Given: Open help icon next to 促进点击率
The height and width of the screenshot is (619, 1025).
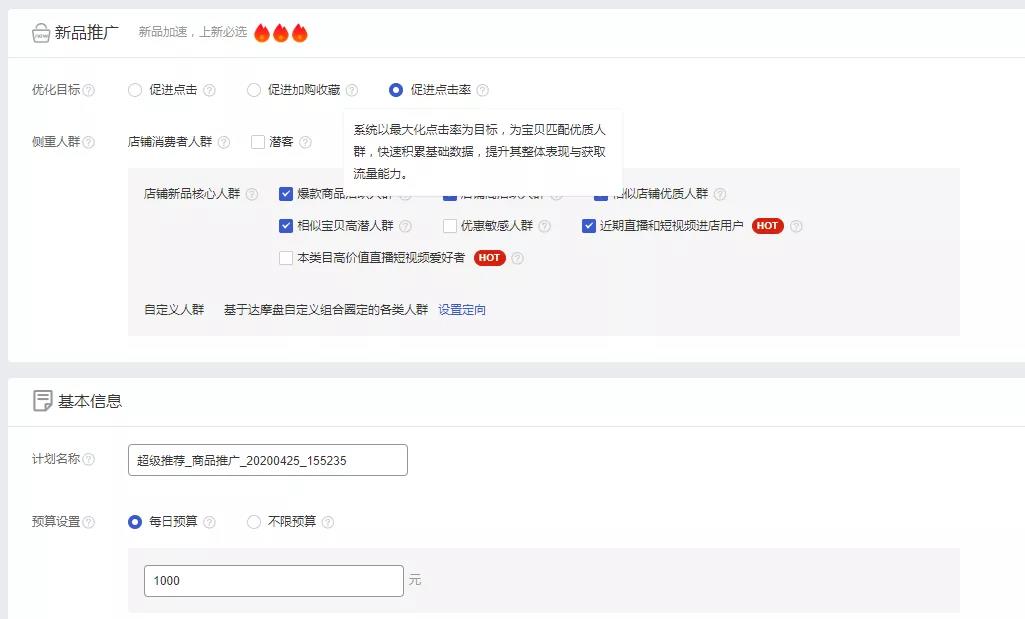Looking at the screenshot, I should click(x=482, y=90).
